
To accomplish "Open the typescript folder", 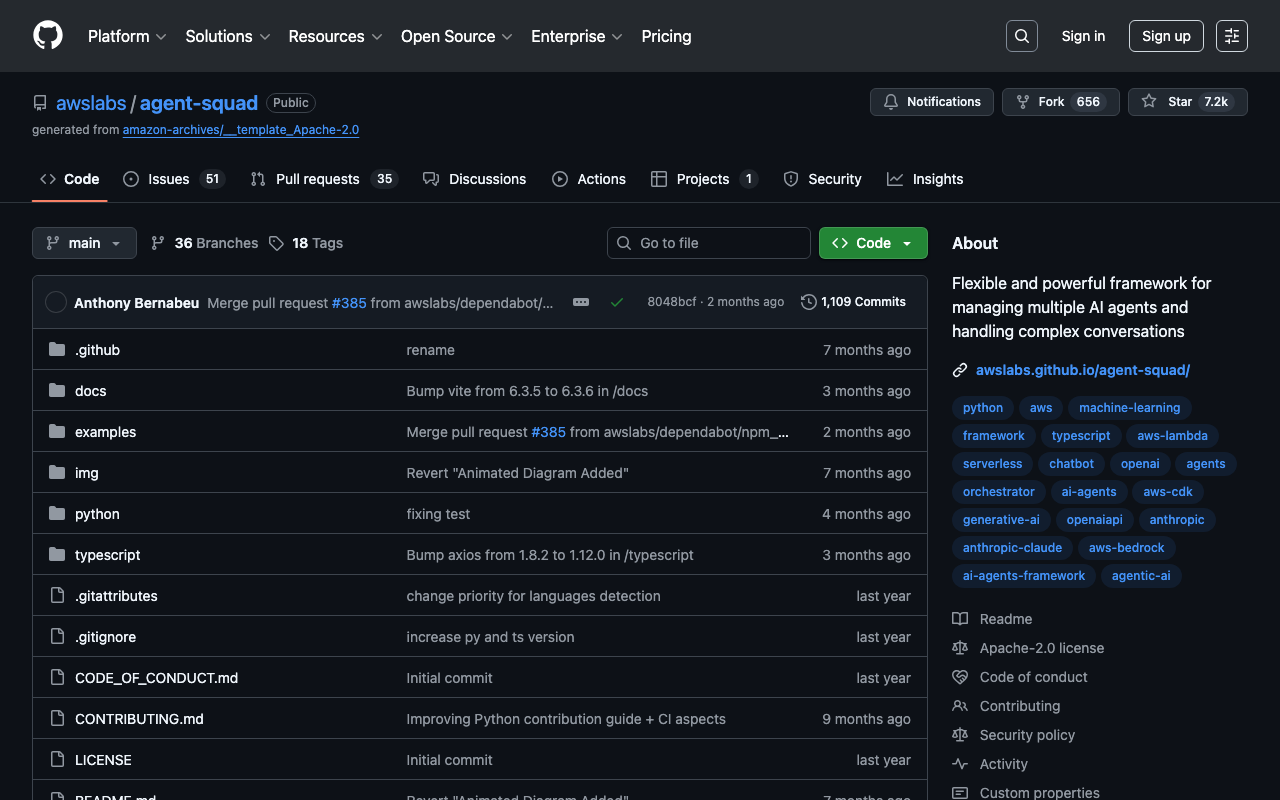I will coord(107,555).
